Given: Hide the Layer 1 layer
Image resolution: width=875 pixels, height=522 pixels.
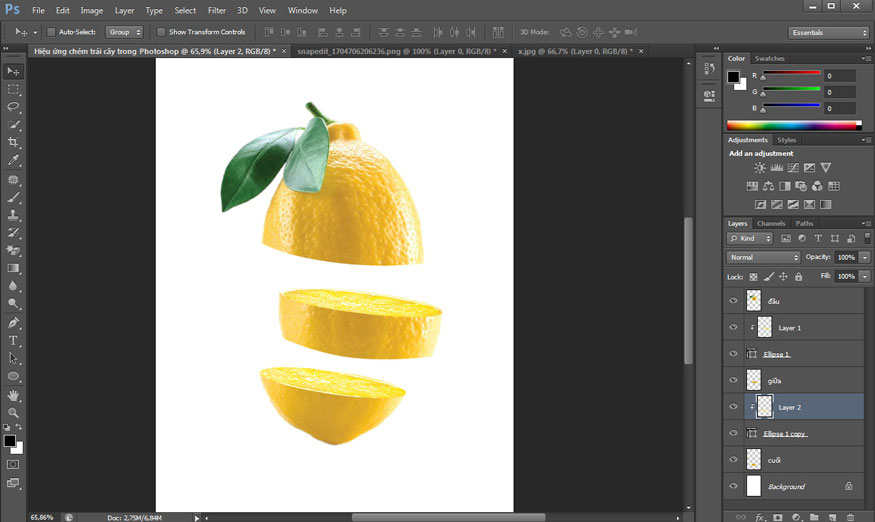Looking at the screenshot, I should [x=733, y=328].
